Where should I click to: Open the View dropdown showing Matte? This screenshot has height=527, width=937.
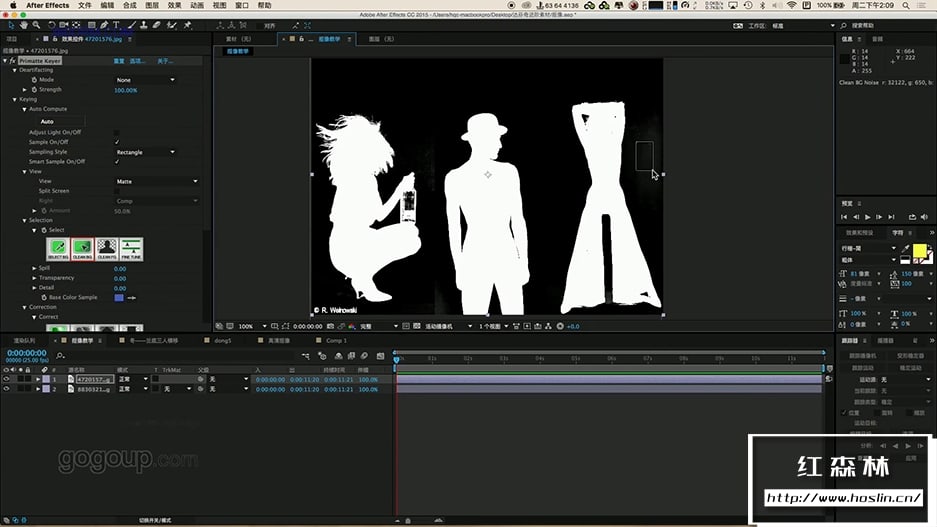[157, 181]
